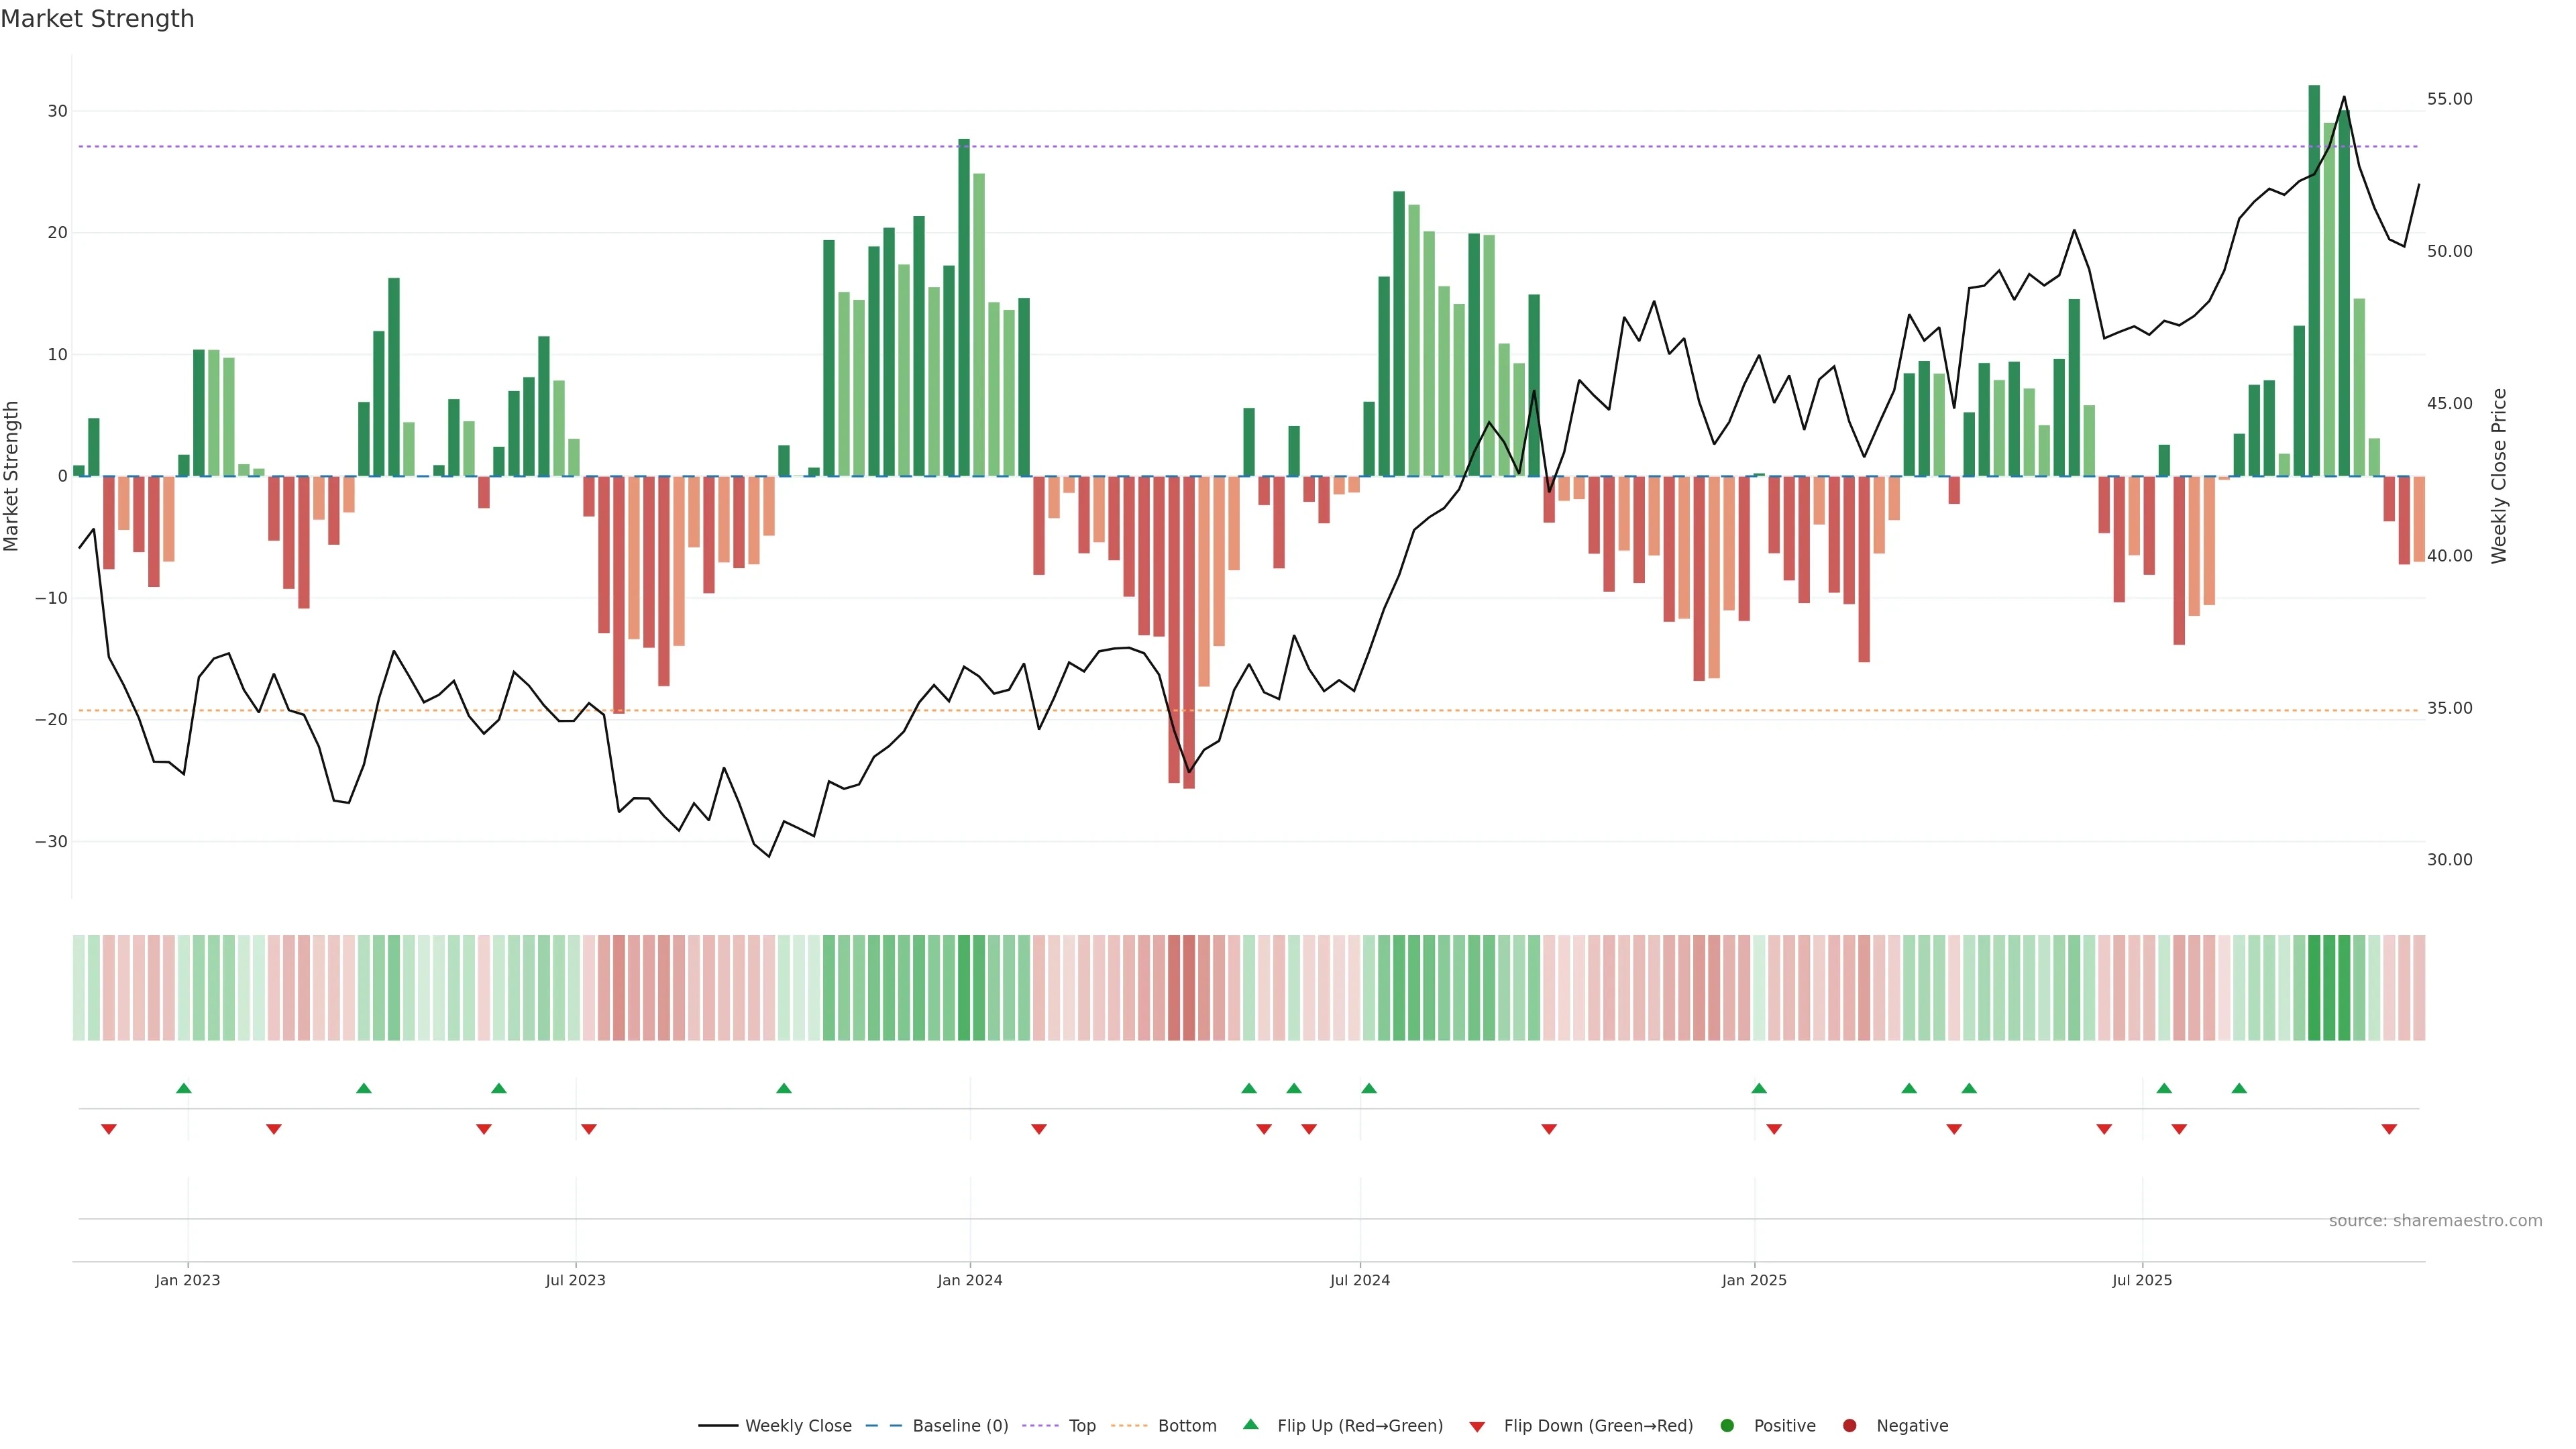Viewport: 2576px width, 1449px height.
Task: Click first green flip-up marker near Jan 2023
Action: coord(184,1088)
